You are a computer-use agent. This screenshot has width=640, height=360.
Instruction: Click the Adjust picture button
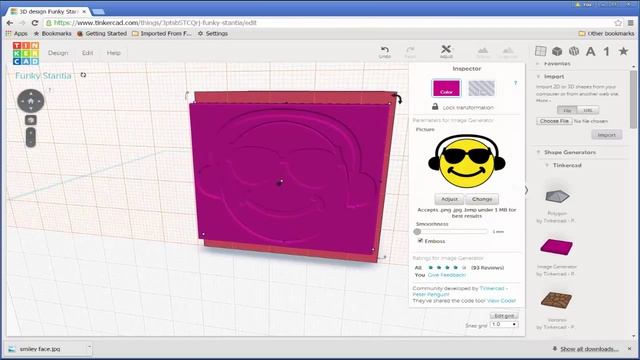click(449, 199)
